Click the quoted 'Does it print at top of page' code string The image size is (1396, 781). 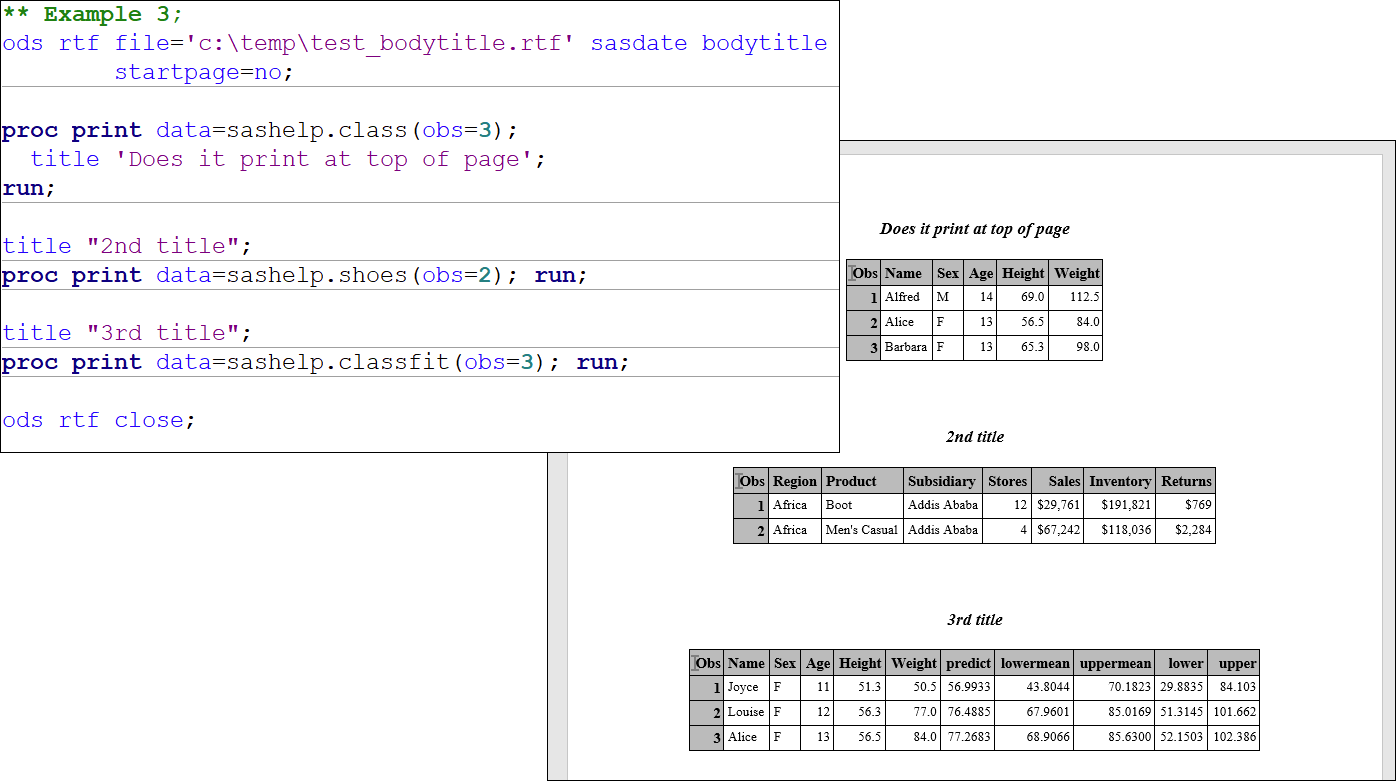324,159
